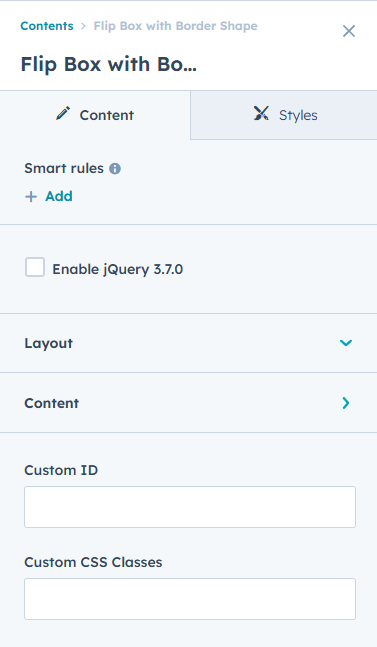Collapse Layout section using its down chevron
This screenshot has height=647, width=377.
coord(346,343)
